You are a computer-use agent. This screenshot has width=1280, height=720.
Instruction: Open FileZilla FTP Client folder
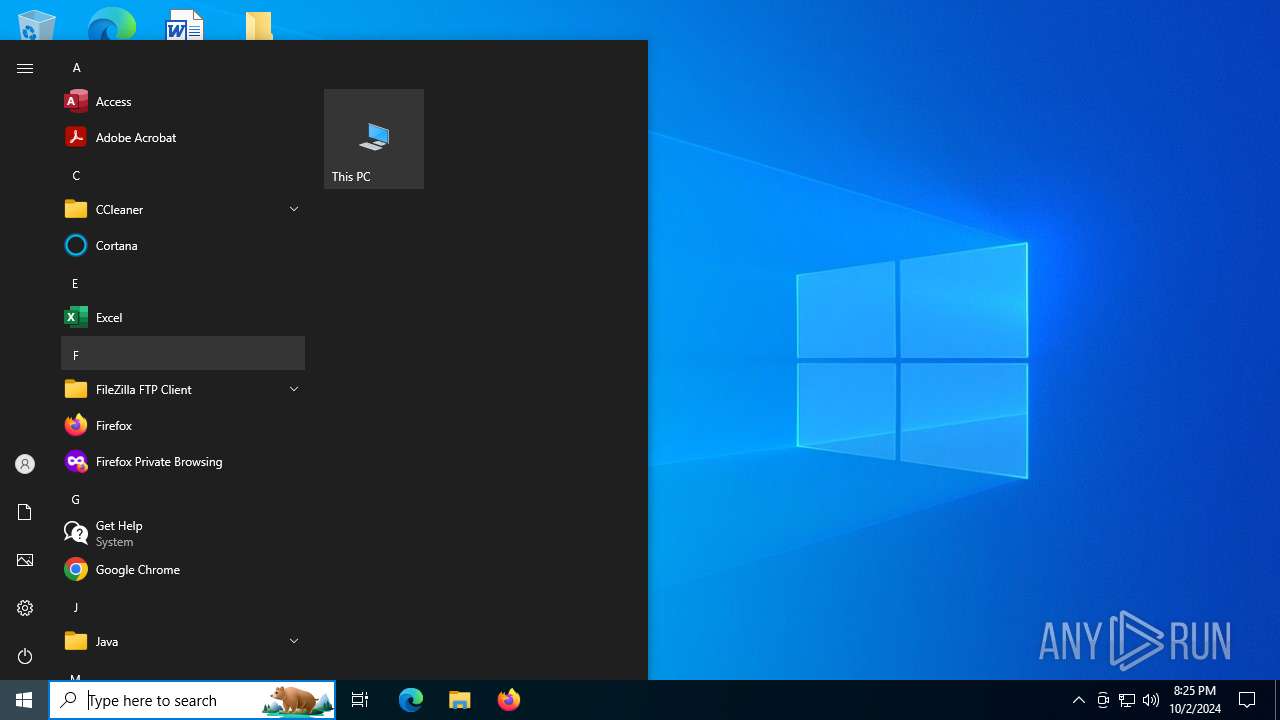click(x=183, y=389)
